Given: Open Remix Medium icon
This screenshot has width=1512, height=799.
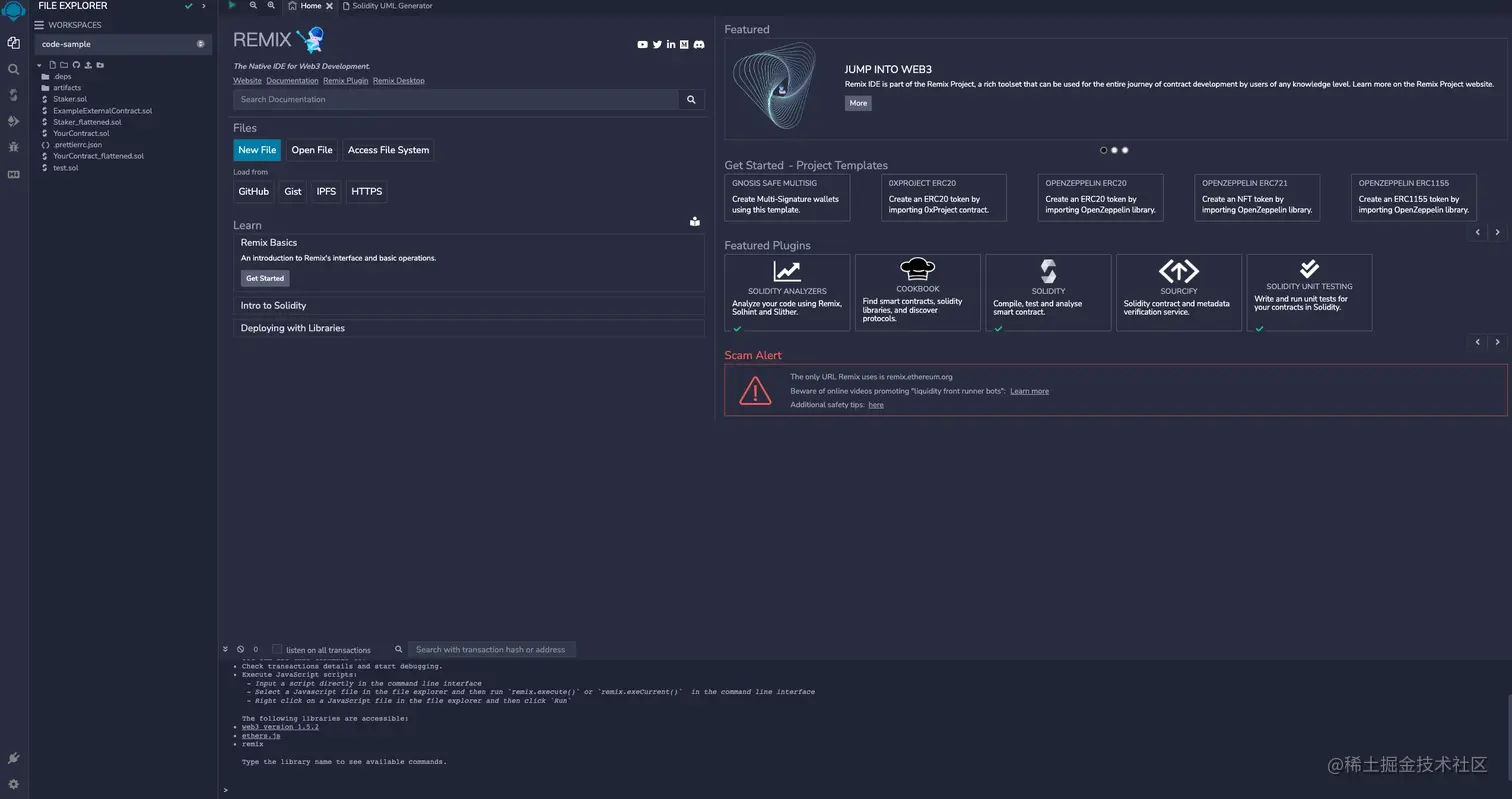Looking at the screenshot, I should click(x=684, y=44).
